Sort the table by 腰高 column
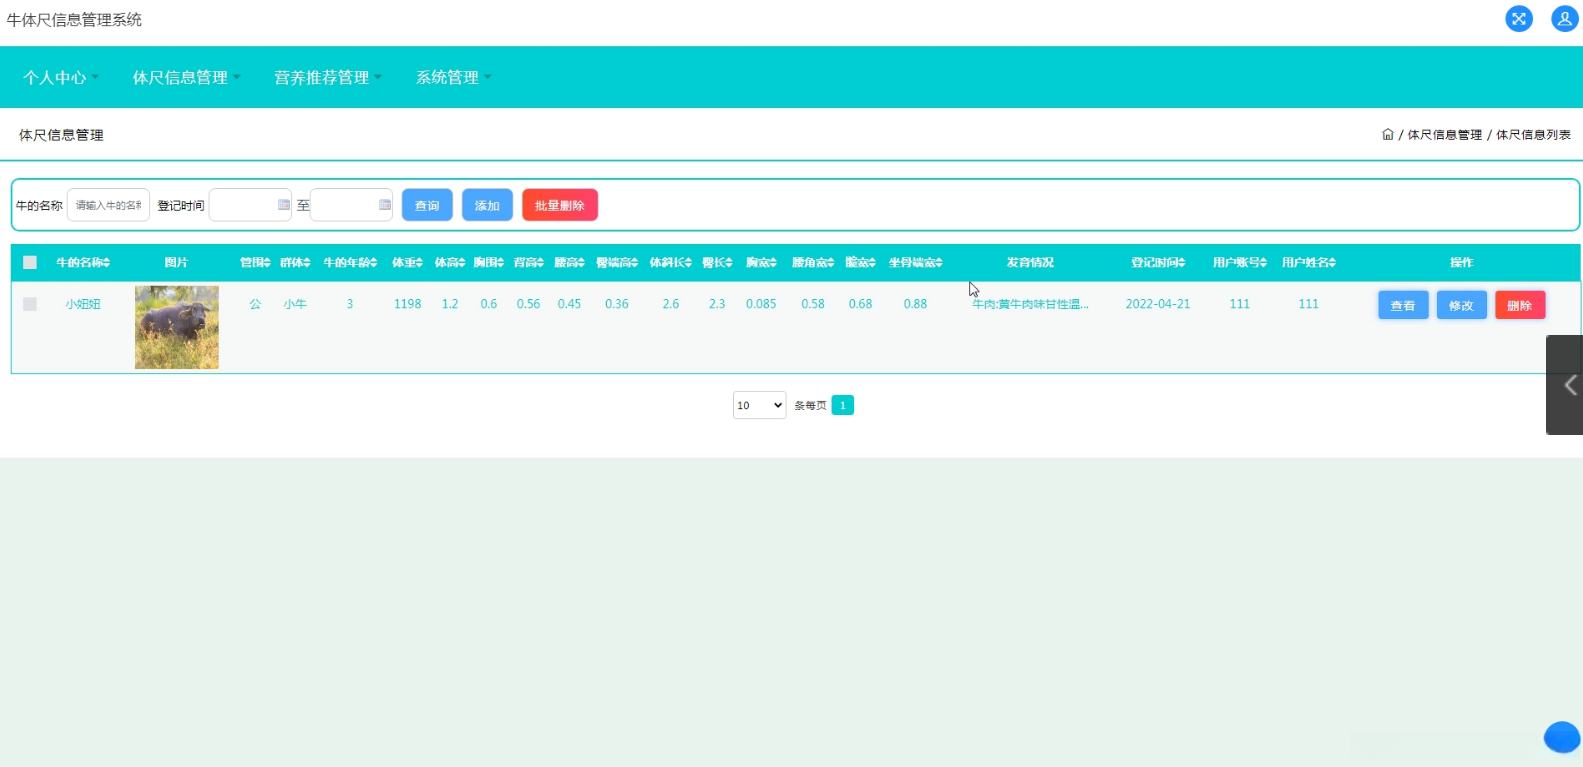Viewport: 1583px width, 767px height. click(569, 263)
